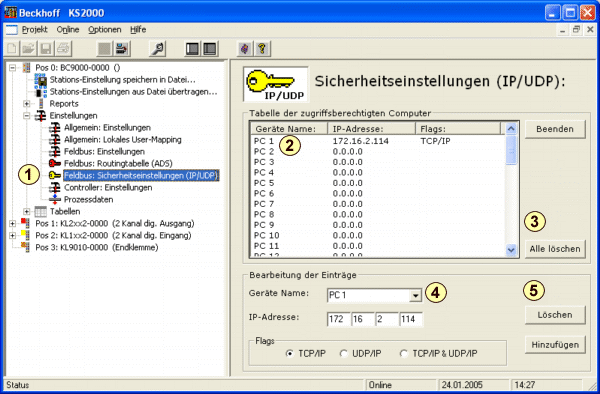This screenshot has width=600, height=394.
Task: Click the red key Routingtabelle icon
Action: click(55, 163)
